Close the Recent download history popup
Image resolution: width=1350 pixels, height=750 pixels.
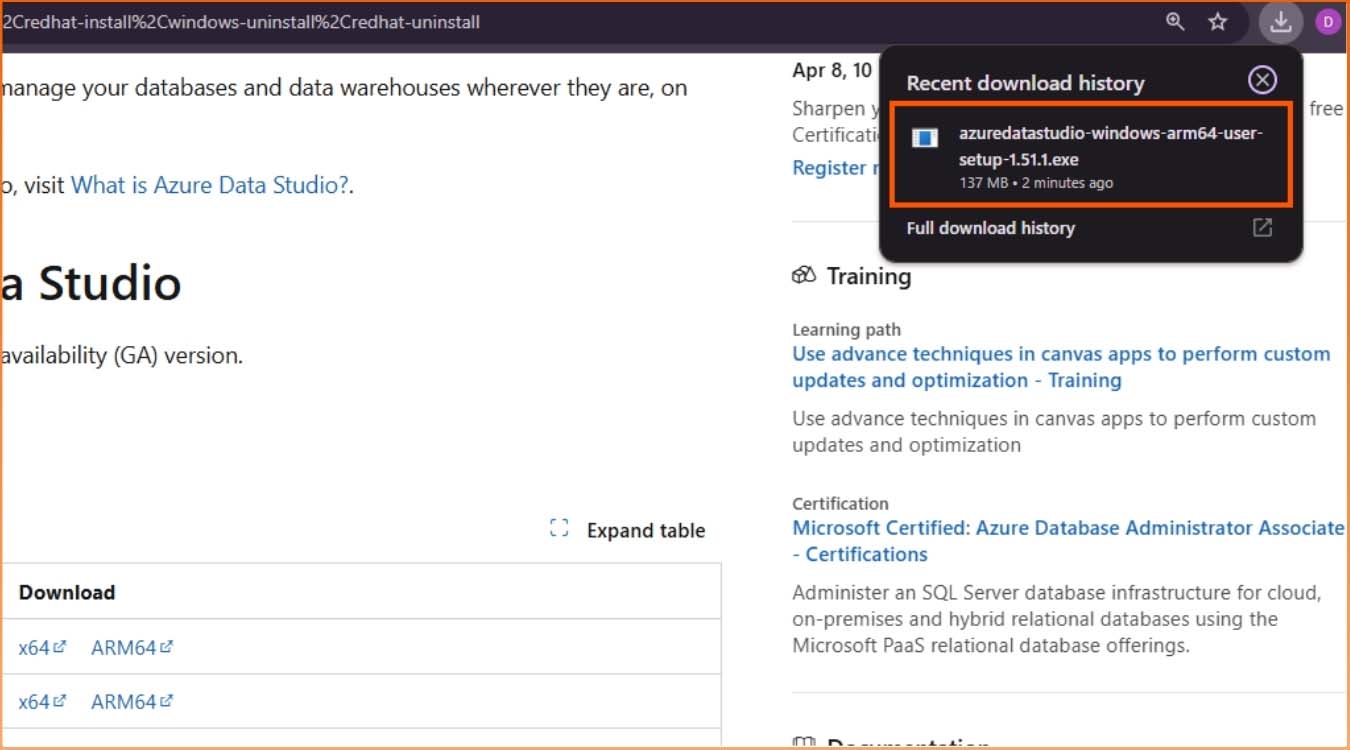pyautogui.click(x=1262, y=80)
